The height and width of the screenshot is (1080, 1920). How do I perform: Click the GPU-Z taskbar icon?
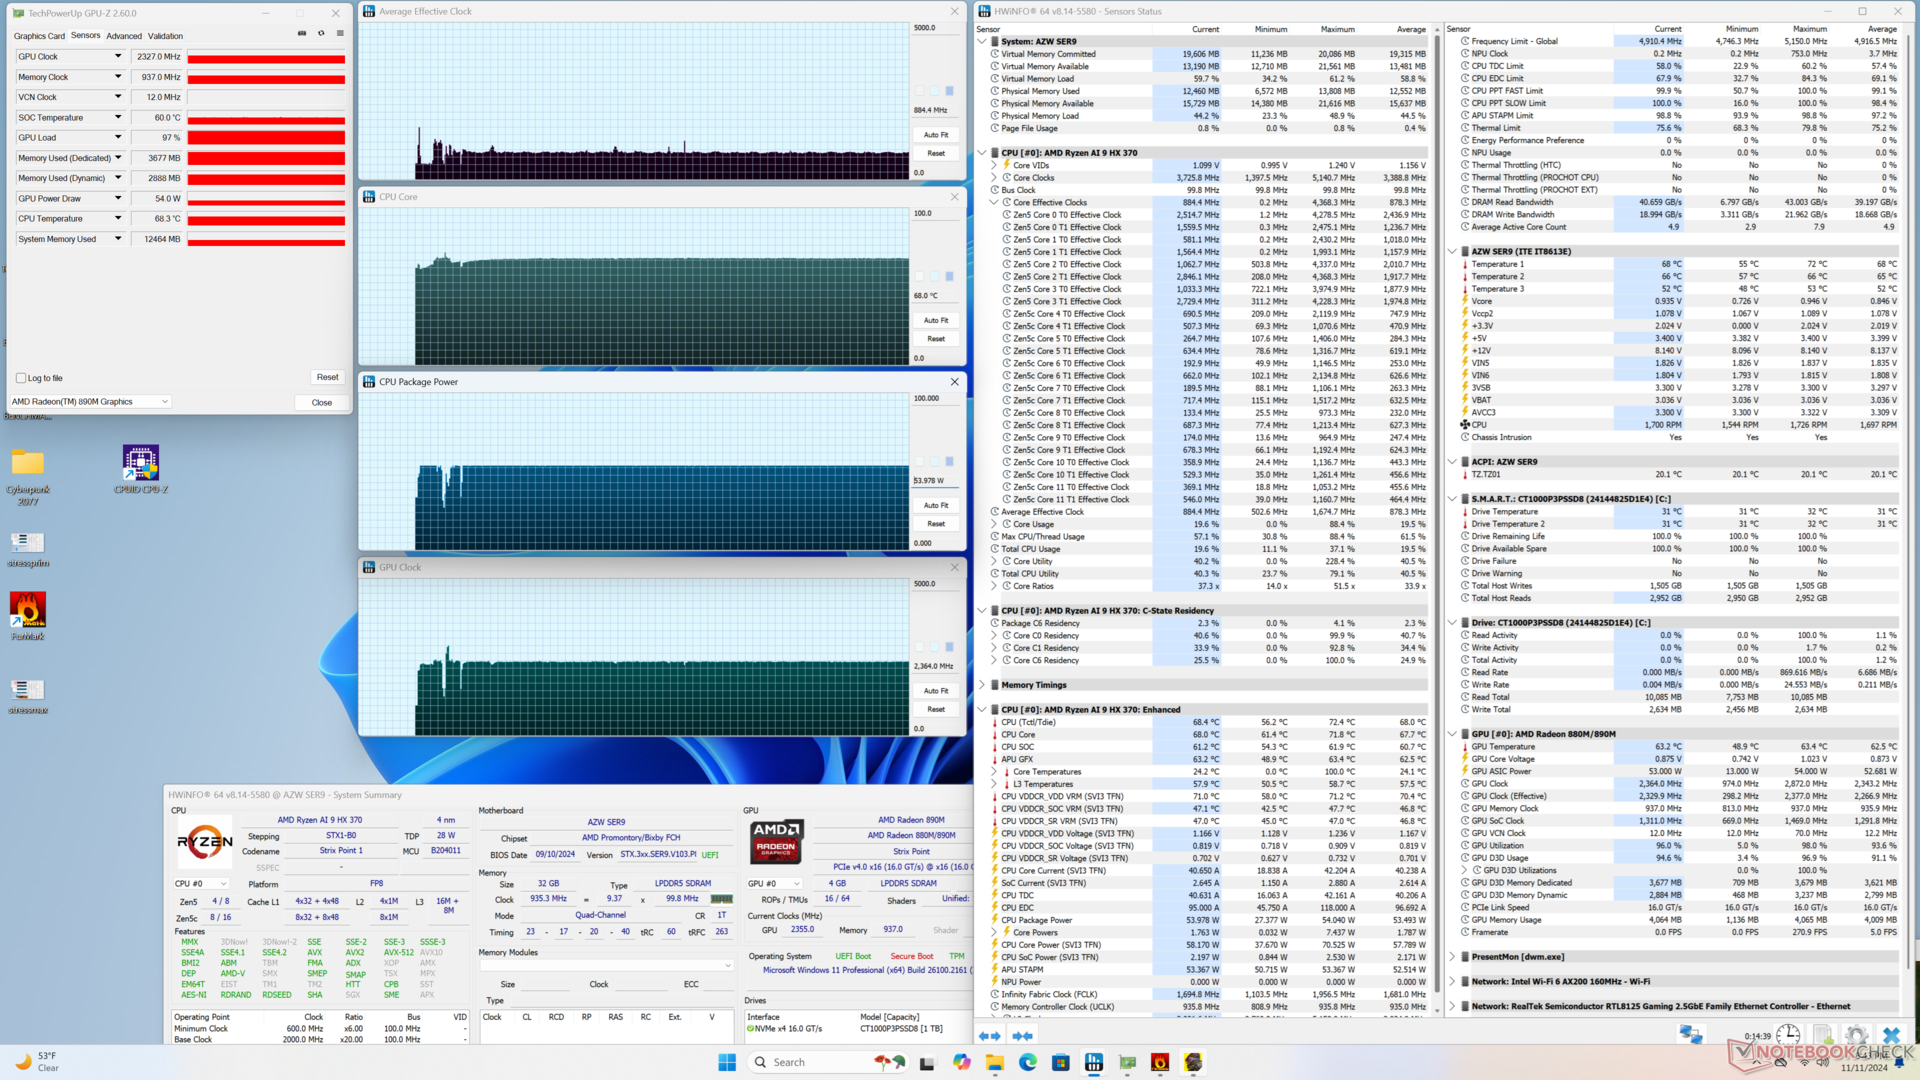(1127, 1062)
